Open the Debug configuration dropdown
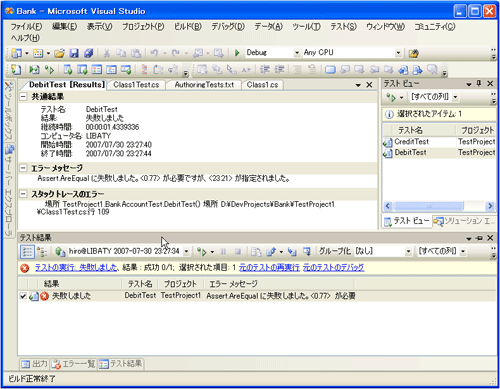Screen dimensions: 500x389 (x=297, y=53)
